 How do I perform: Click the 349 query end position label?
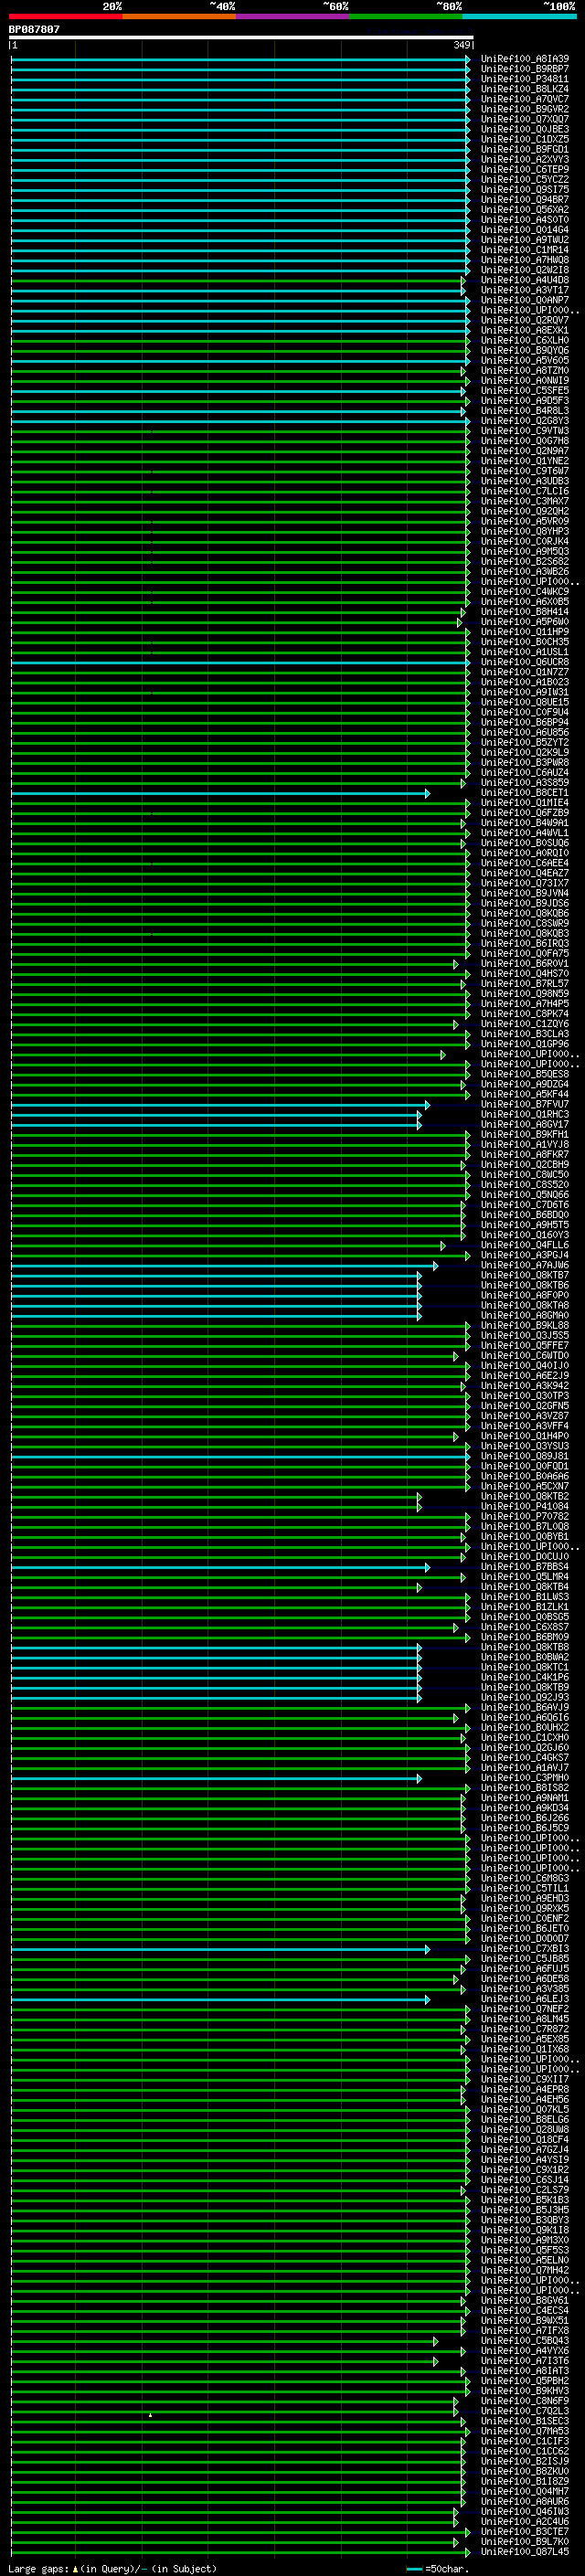pyautogui.click(x=462, y=45)
